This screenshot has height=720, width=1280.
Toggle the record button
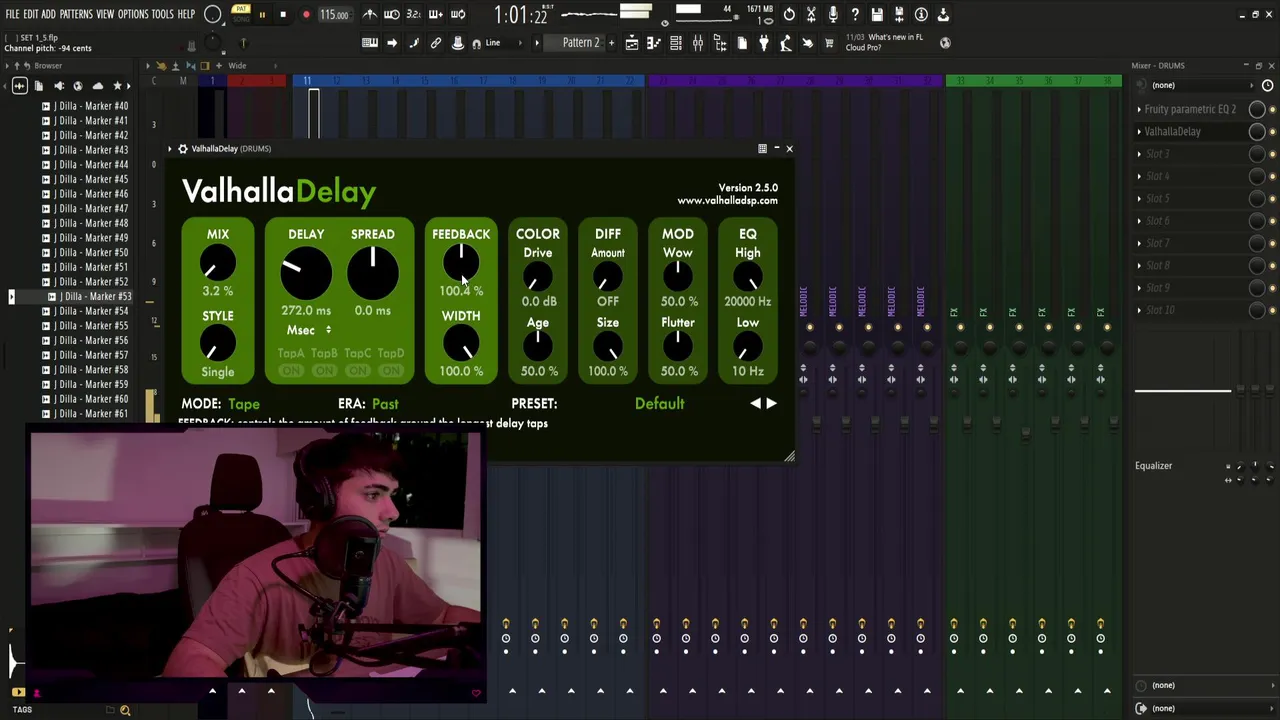(306, 15)
